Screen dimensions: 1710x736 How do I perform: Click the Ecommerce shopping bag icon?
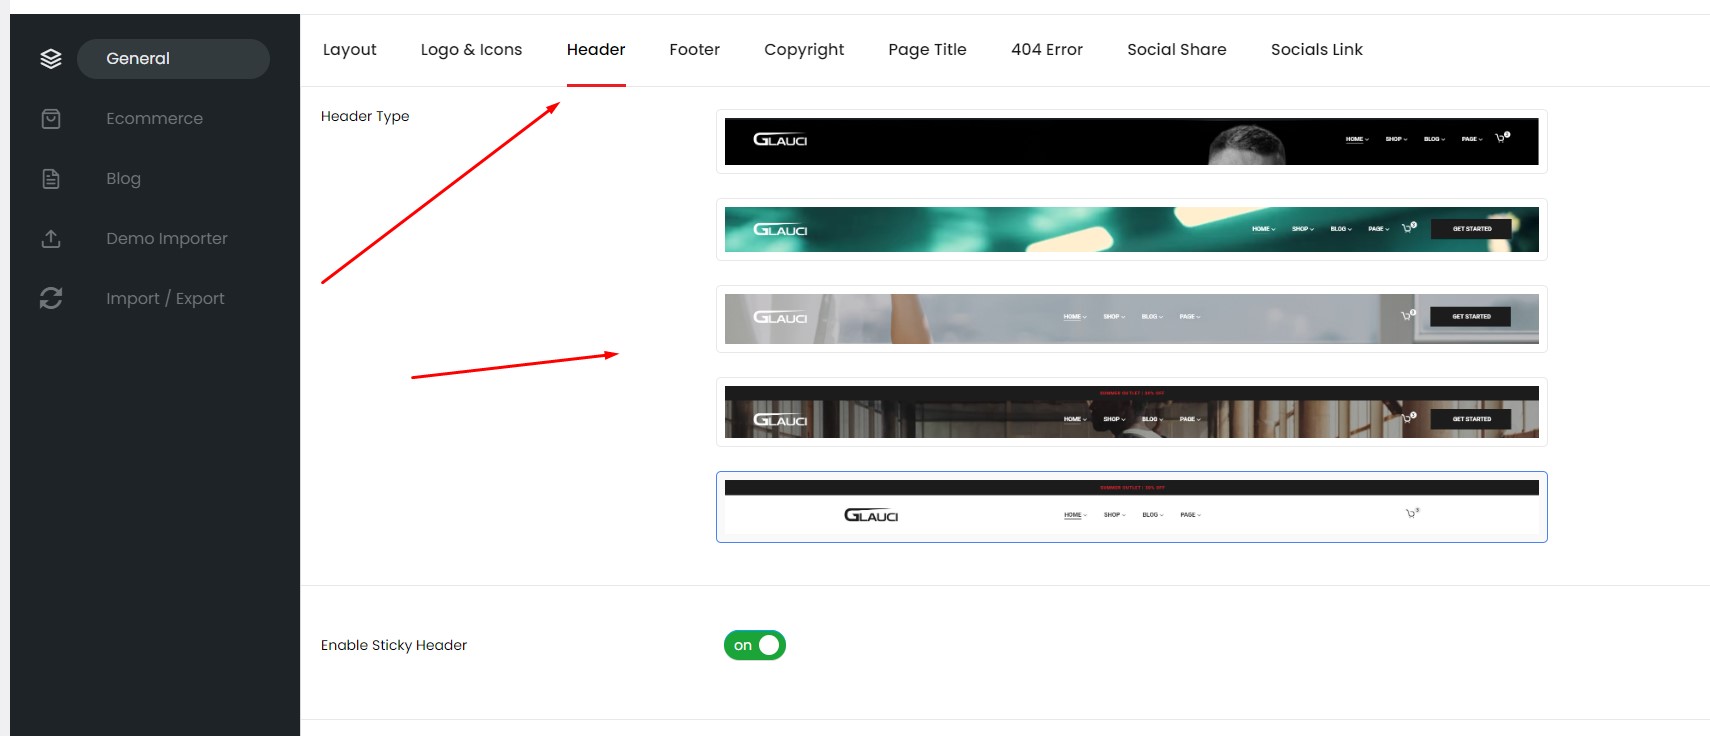coord(51,119)
